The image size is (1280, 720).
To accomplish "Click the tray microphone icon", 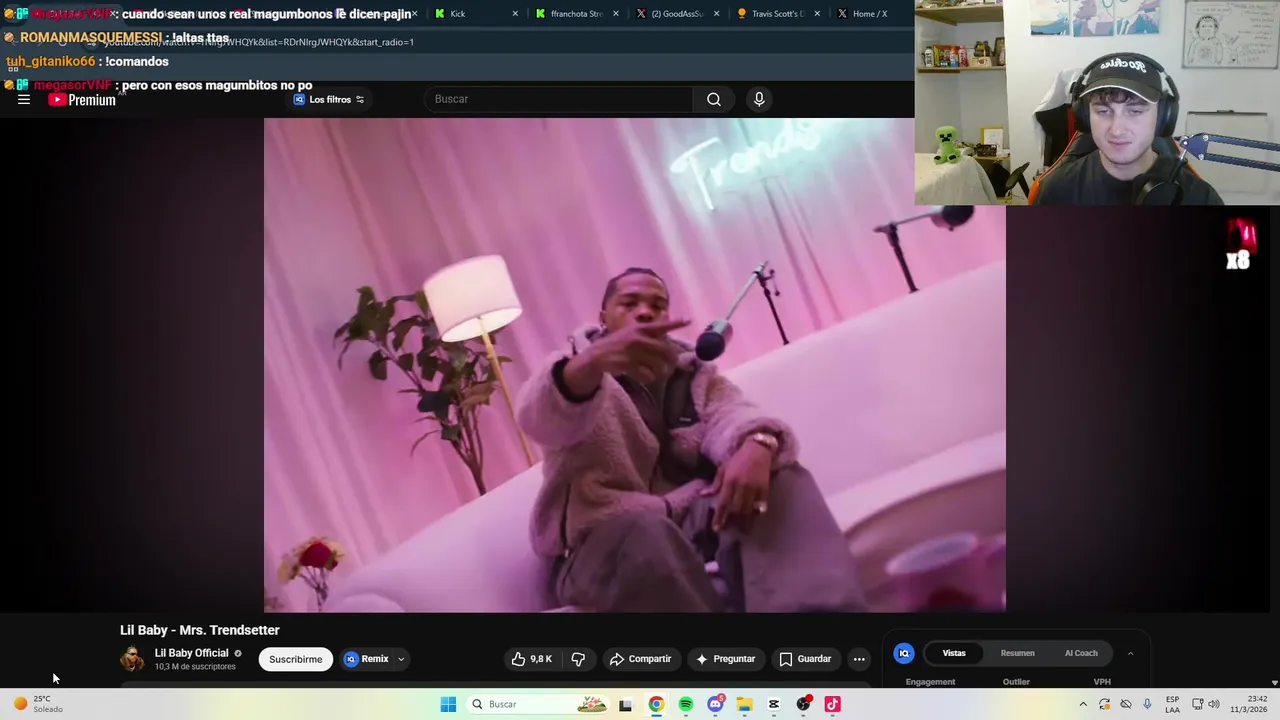I will coord(1147,704).
